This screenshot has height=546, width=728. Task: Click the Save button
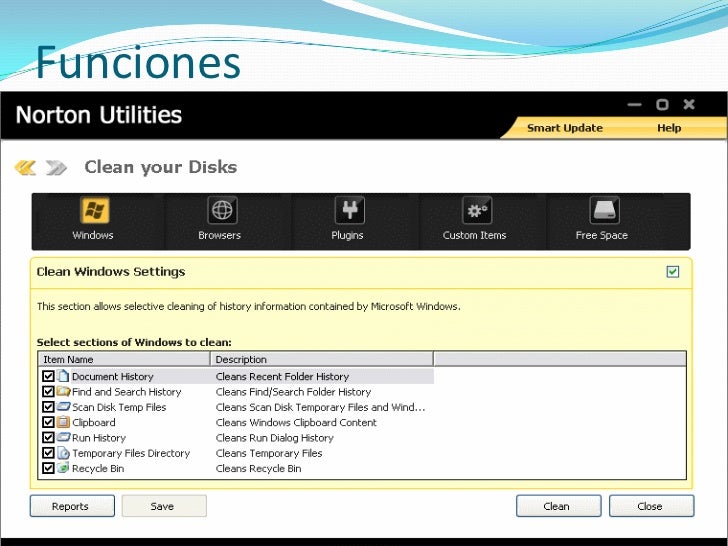click(164, 506)
